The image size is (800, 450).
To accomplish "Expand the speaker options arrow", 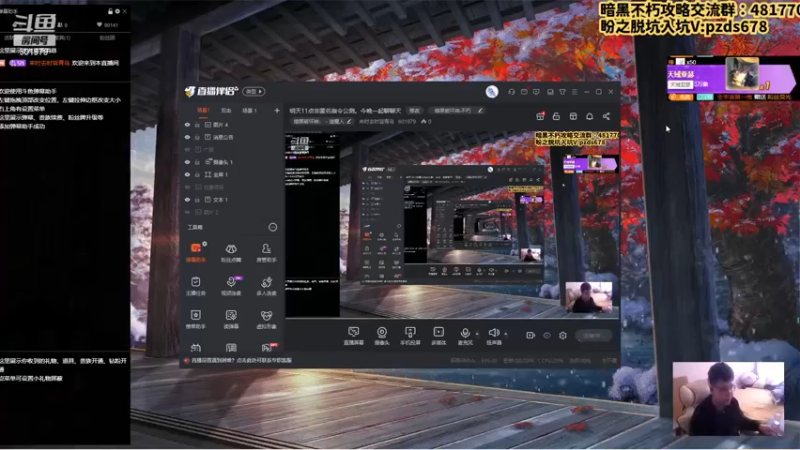I will tap(506, 334).
